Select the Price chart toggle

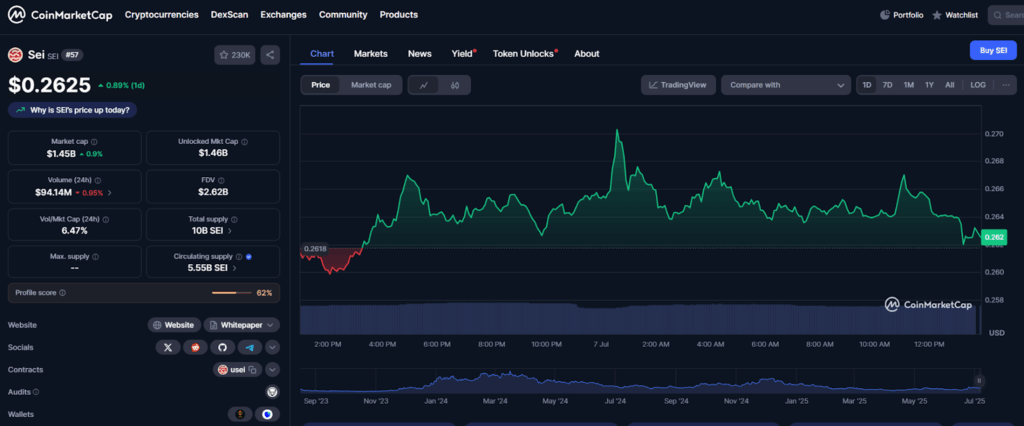[x=321, y=85]
